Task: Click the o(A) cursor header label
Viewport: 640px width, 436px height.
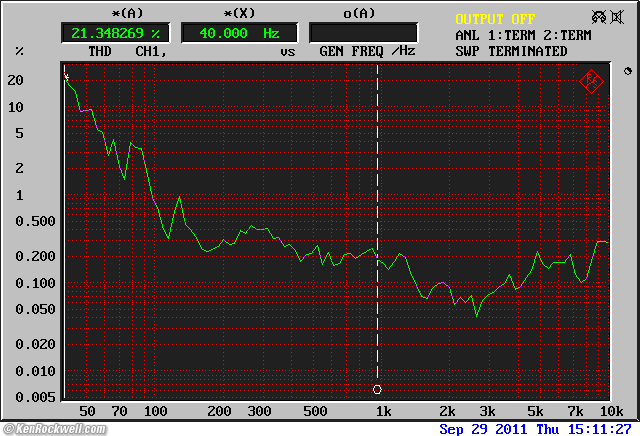Action: [359, 13]
